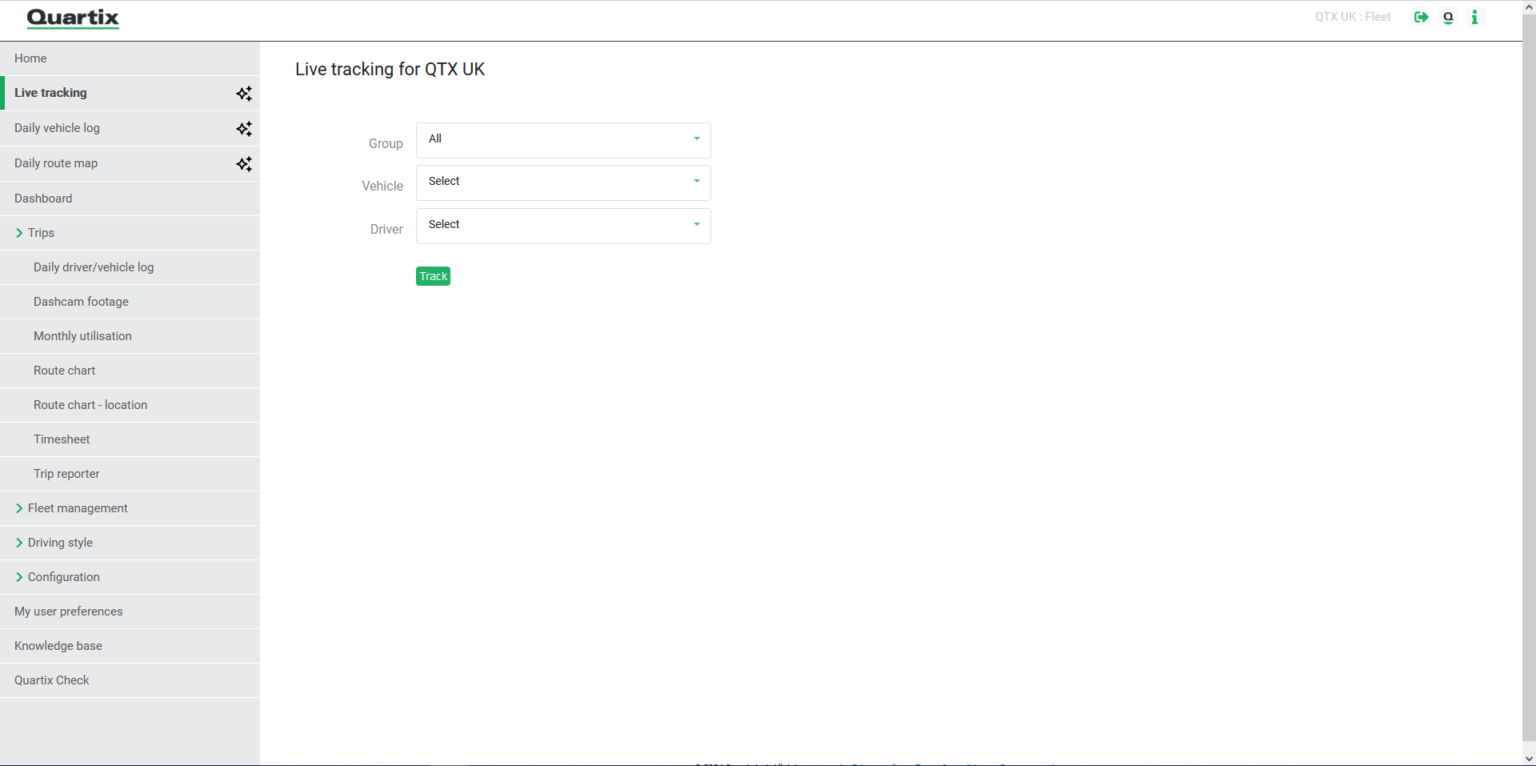1536x766 pixels.
Task: Go to Dashboard in sidebar
Action: coord(43,198)
